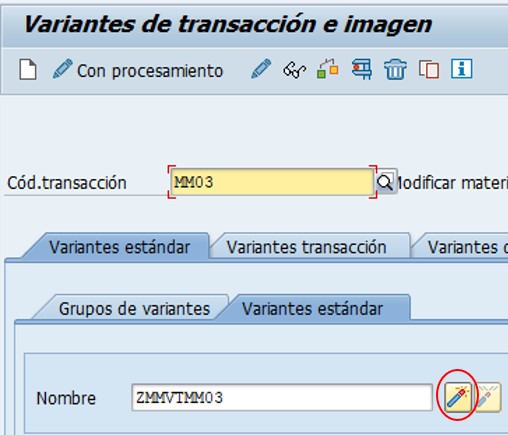The height and width of the screenshot is (435, 508).
Task: Click the copy variant icon
Action: [429, 69]
